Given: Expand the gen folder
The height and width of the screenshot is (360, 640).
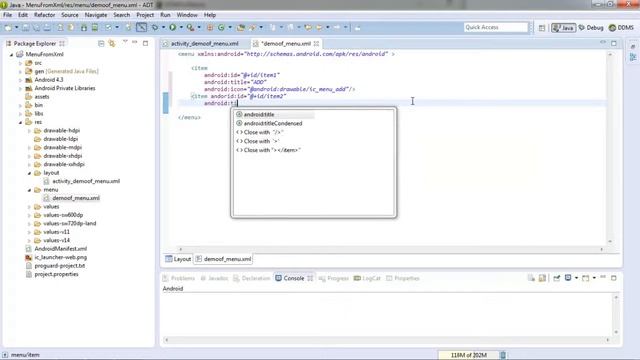Looking at the screenshot, I should pos(20,71).
